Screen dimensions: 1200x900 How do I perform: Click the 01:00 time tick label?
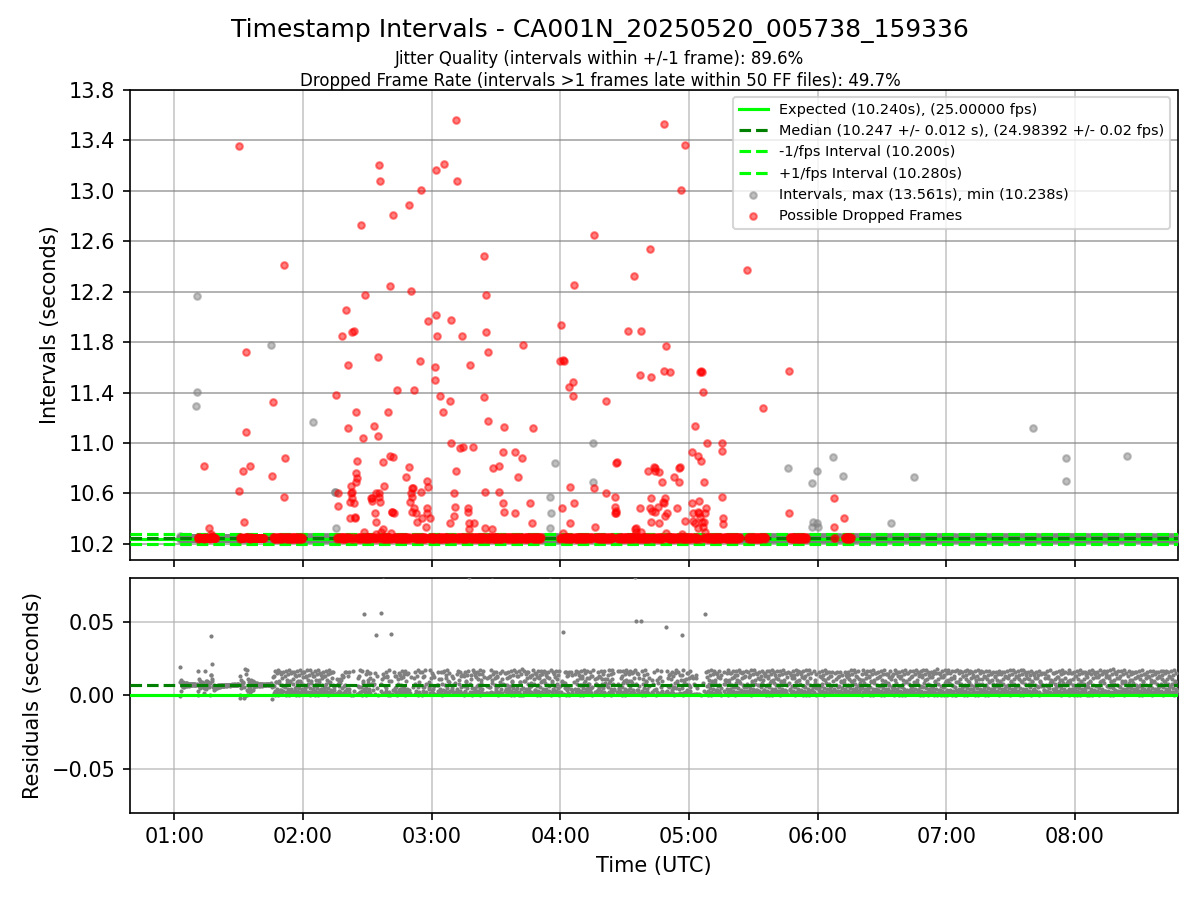point(174,836)
